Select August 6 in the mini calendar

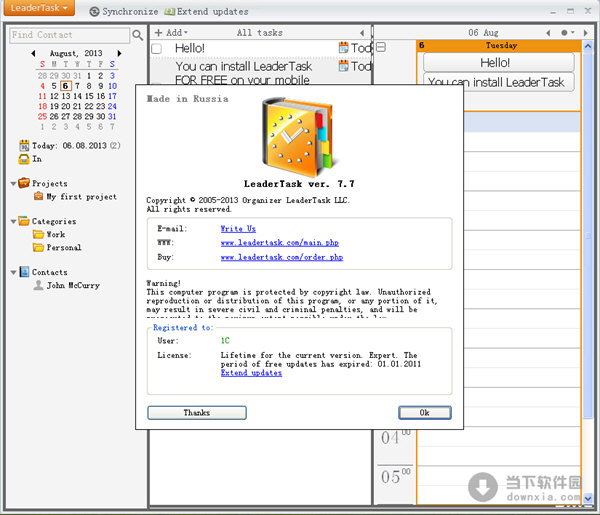(65, 86)
